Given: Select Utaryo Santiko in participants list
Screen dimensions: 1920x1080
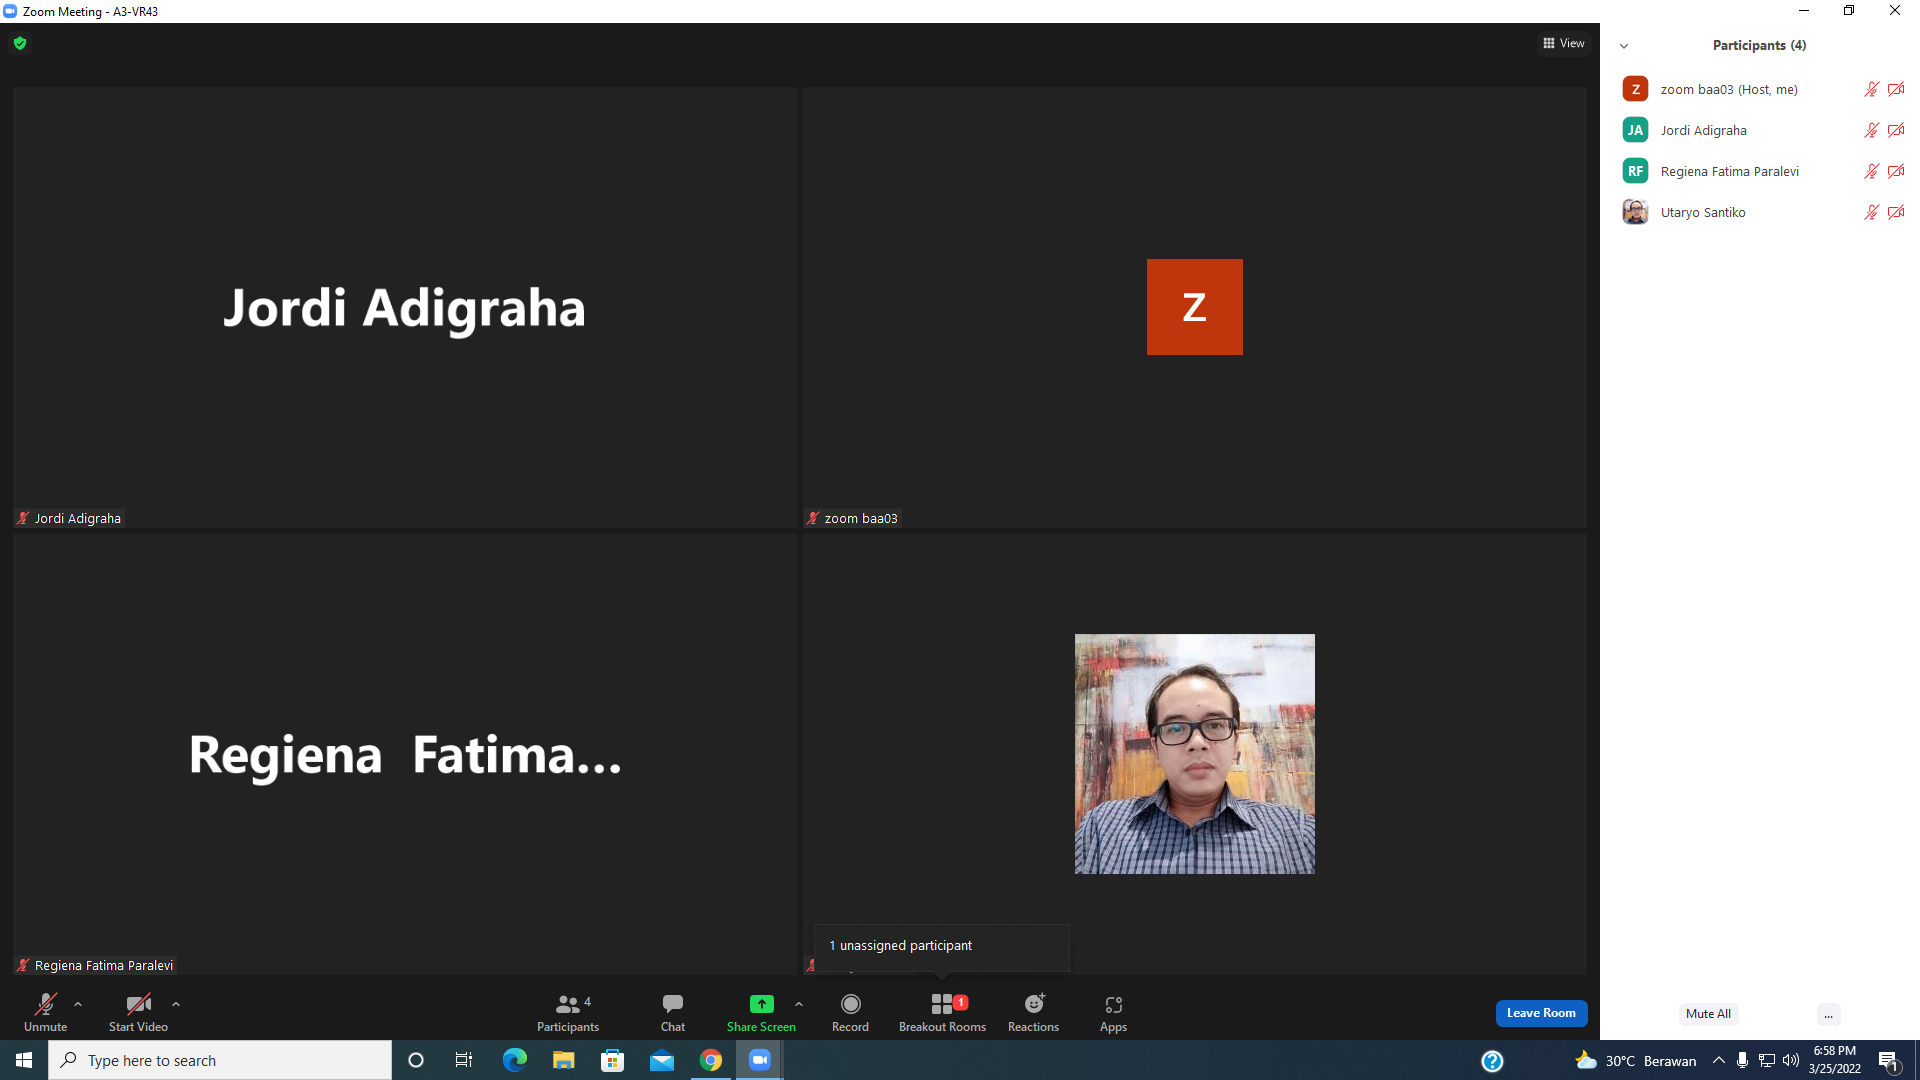Looking at the screenshot, I should [x=1760, y=212].
